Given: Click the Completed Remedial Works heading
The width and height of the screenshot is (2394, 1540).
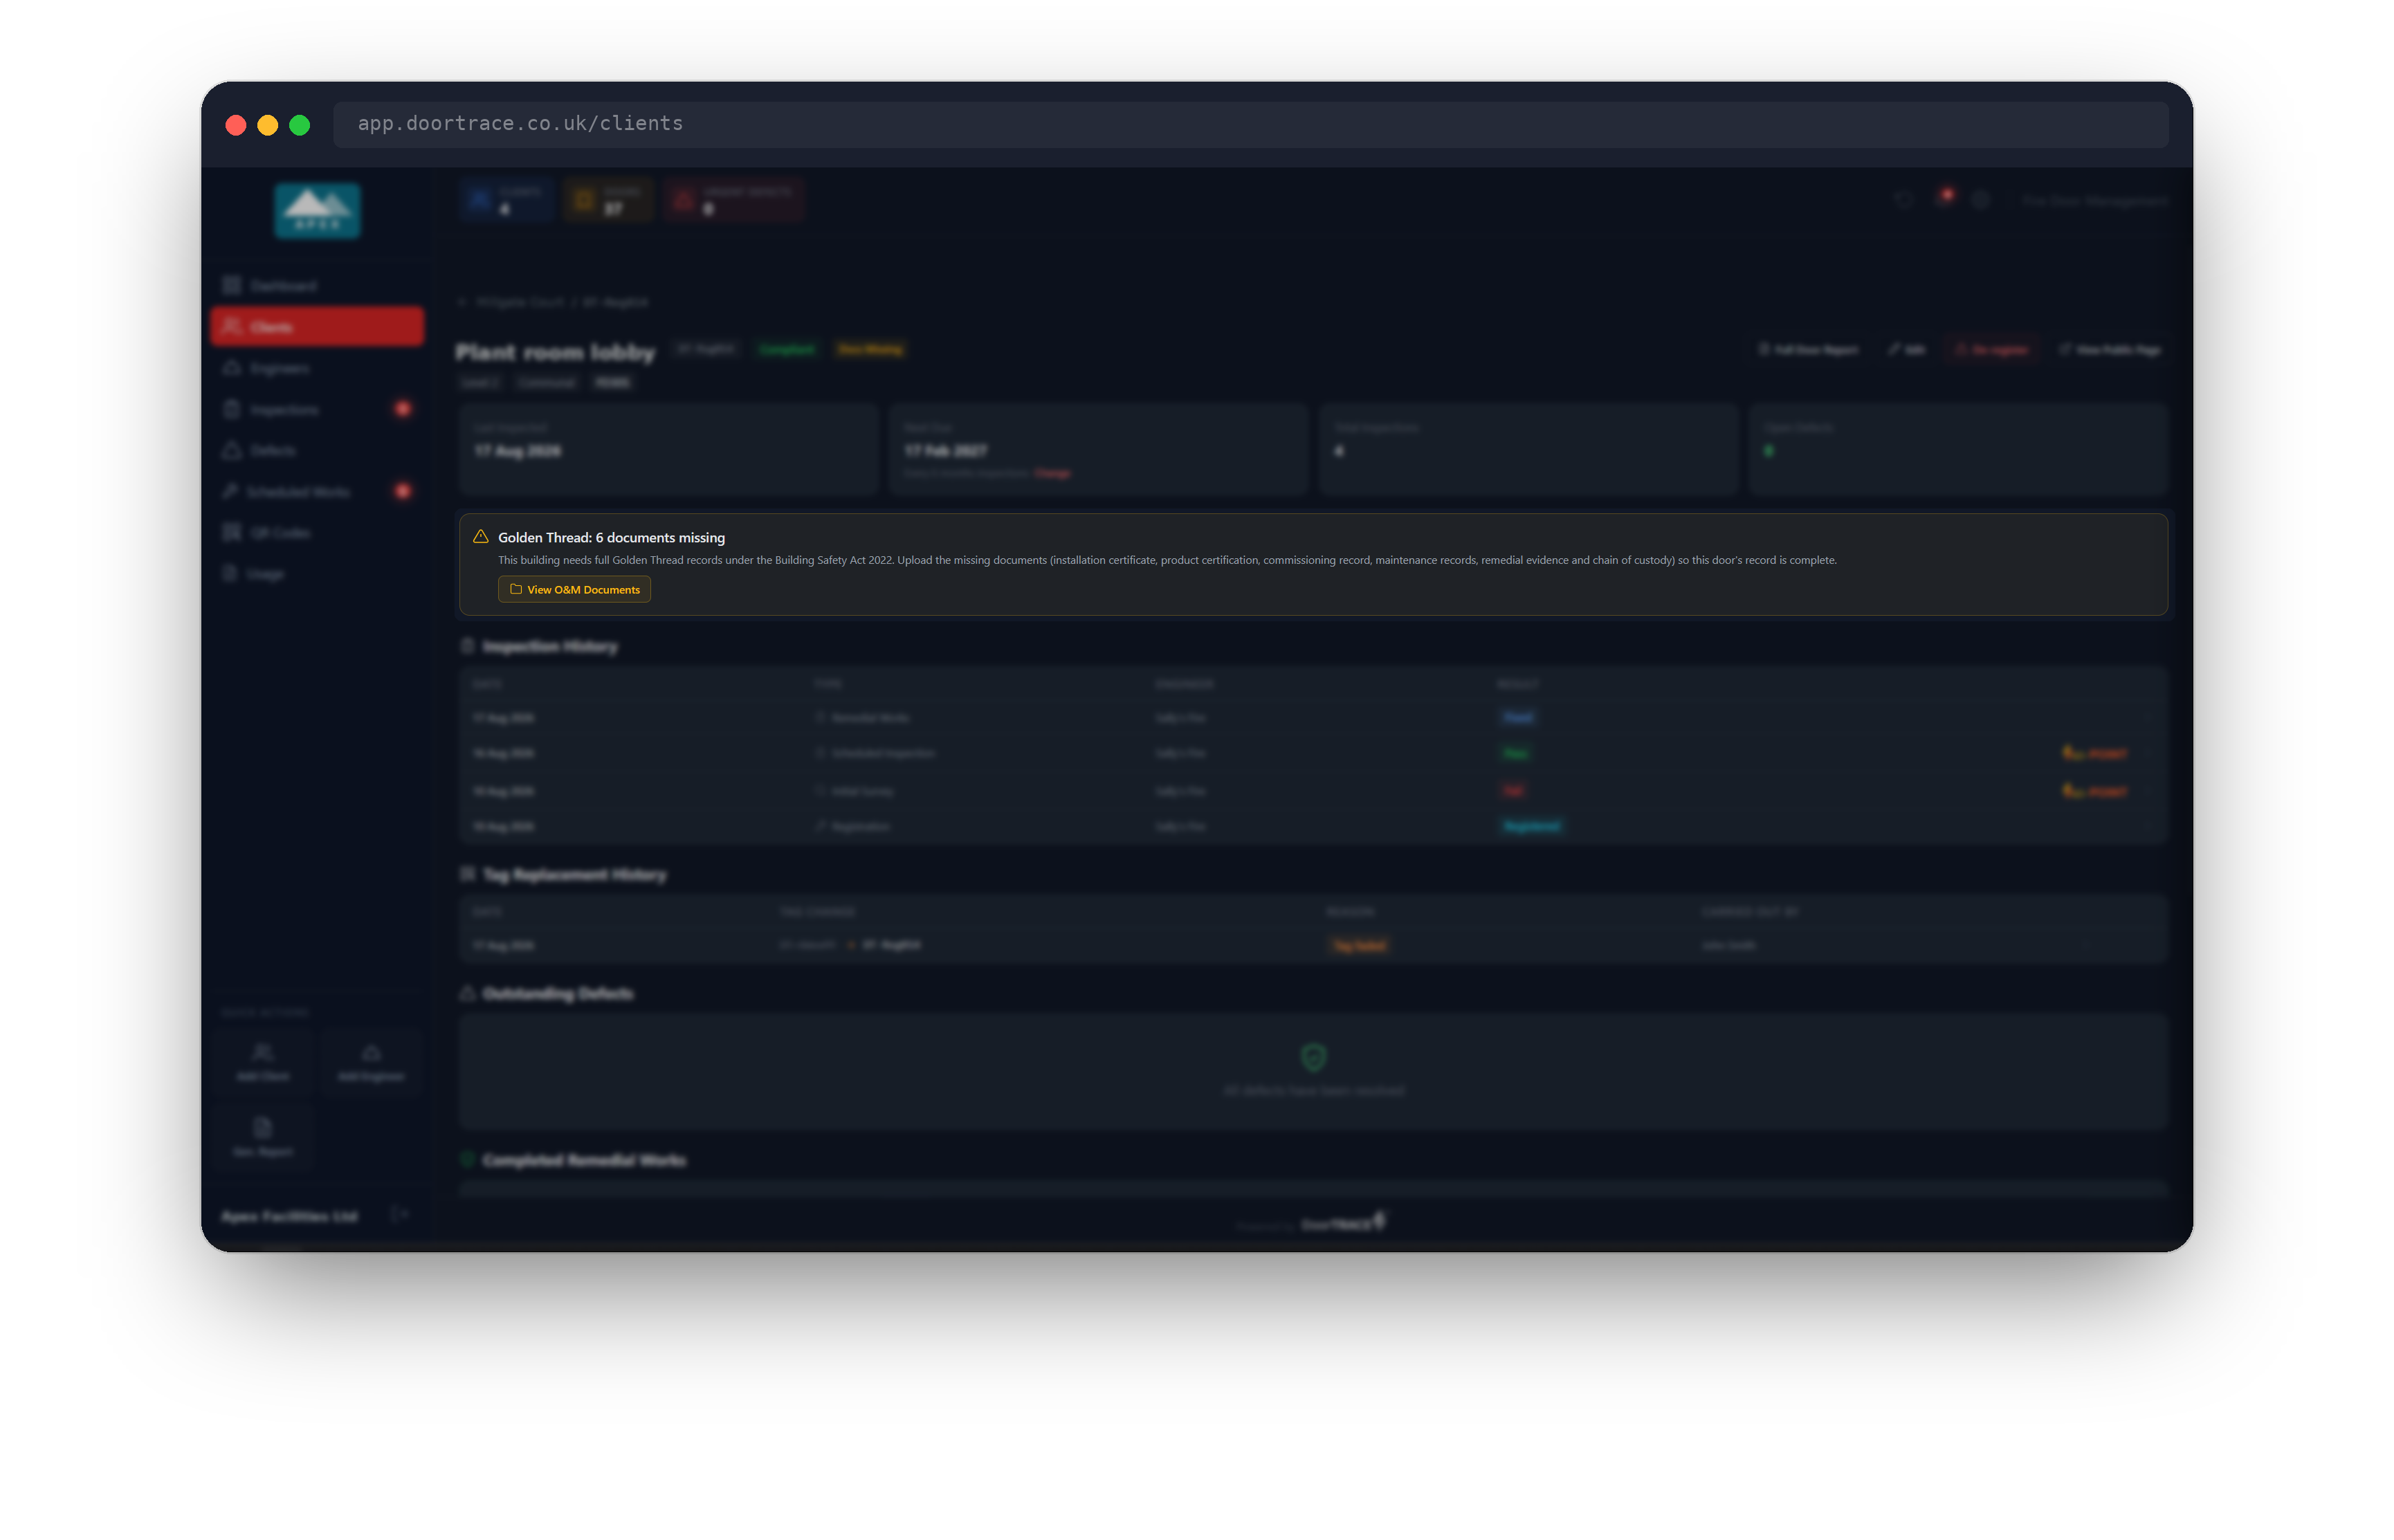Looking at the screenshot, I should 584,1160.
